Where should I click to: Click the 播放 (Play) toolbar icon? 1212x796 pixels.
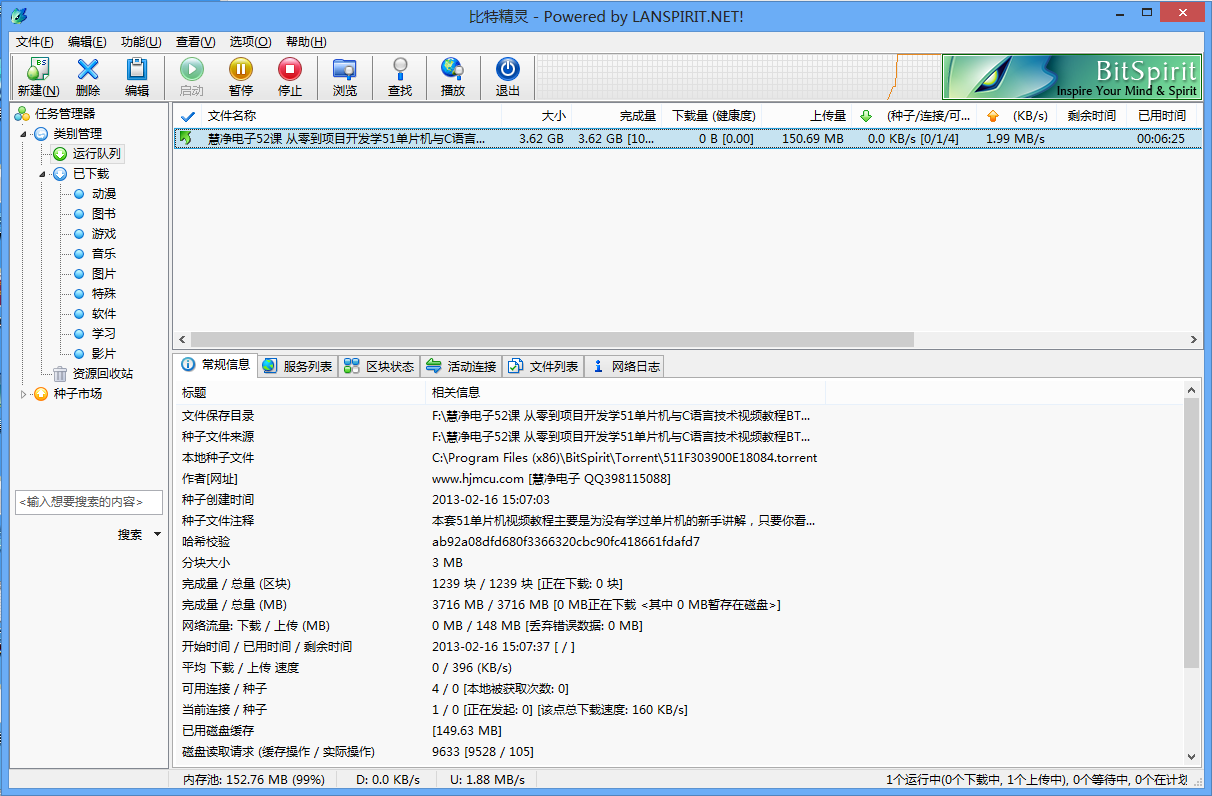coord(453,70)
